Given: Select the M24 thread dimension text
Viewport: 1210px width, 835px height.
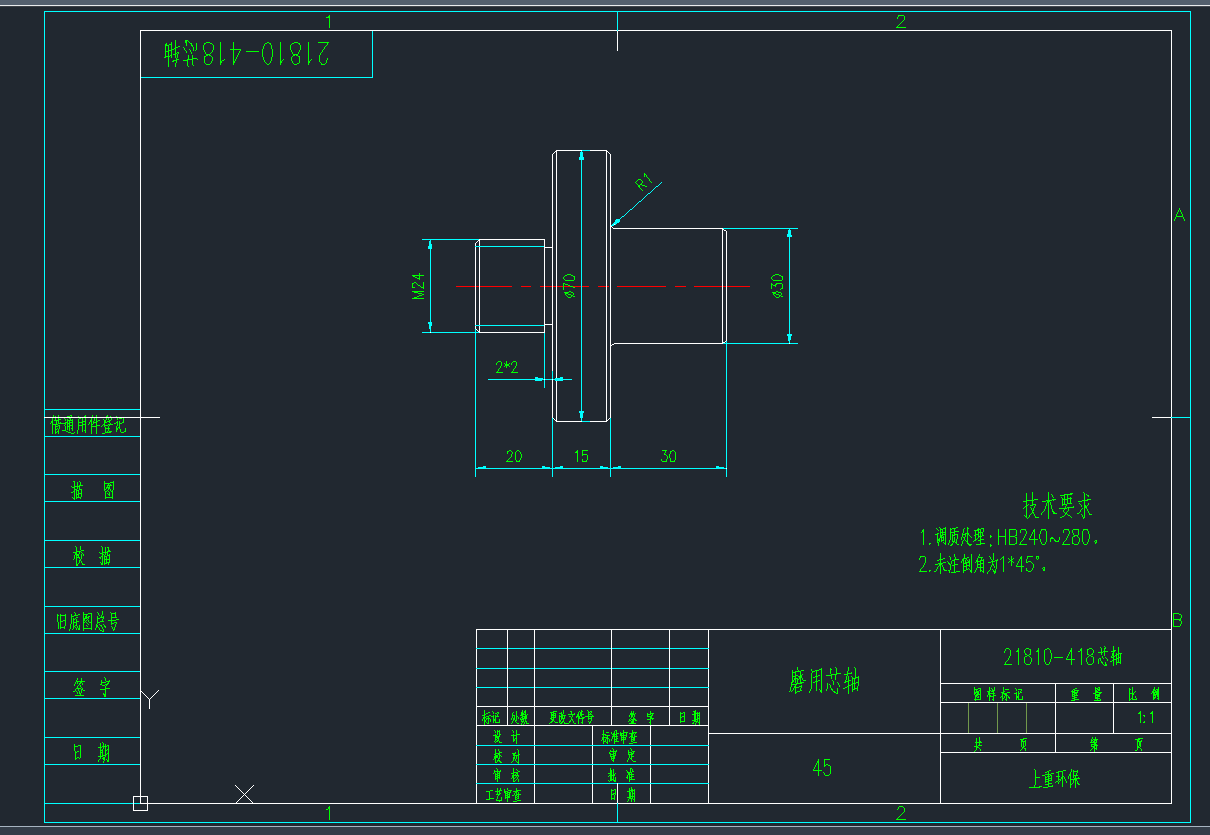Looking at the screenshot, I should coord(420,286).
